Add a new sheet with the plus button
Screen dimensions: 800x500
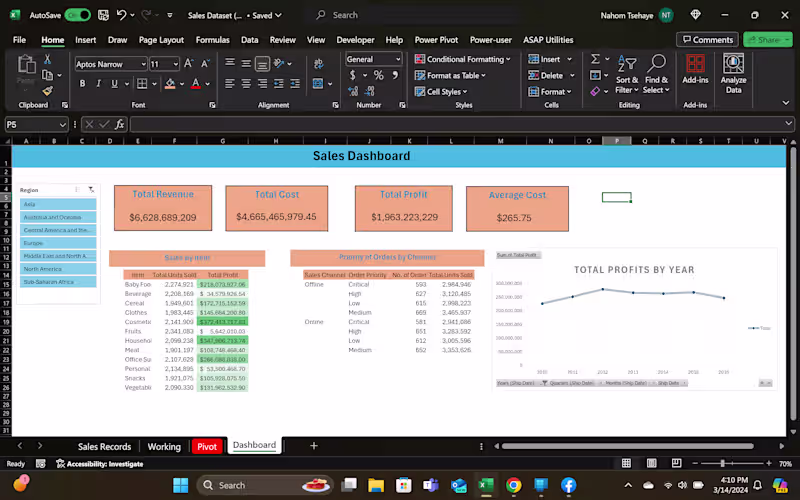click(314, 446)
